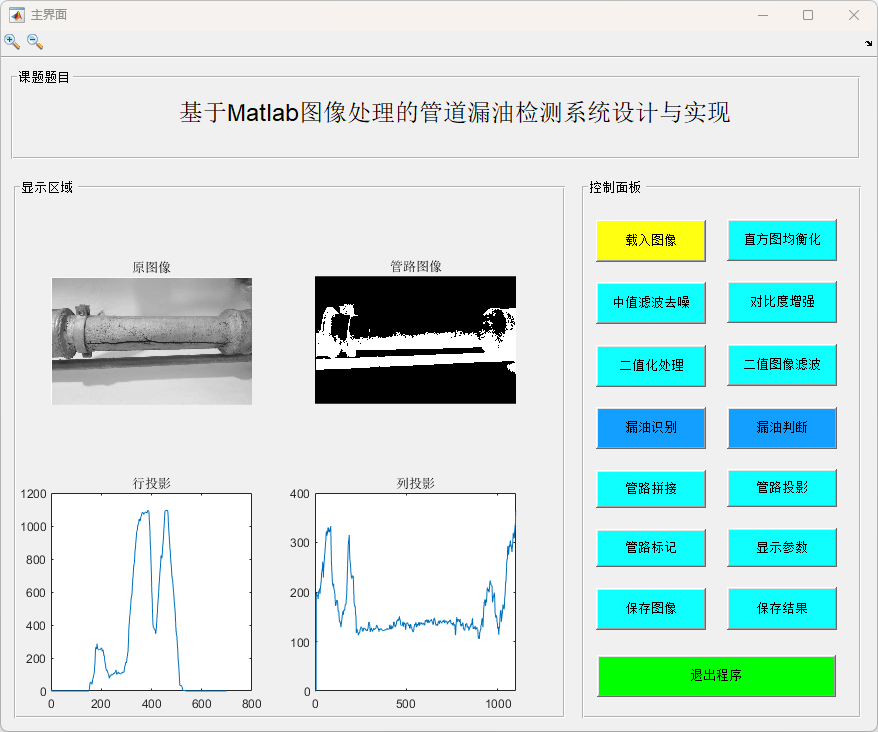Click the small arrow at toolbar's right end
Image resolution: width=878 pixels, height=732 pixels.
[868, 43]
